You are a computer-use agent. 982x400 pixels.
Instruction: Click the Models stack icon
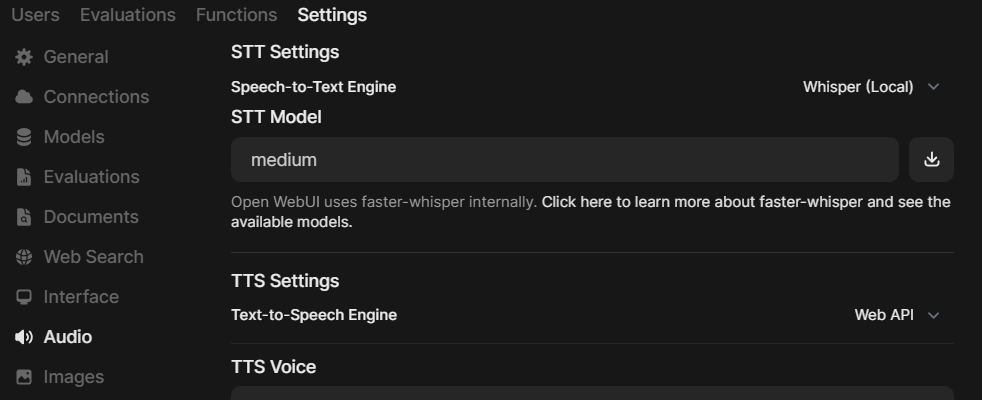point(24,137)
